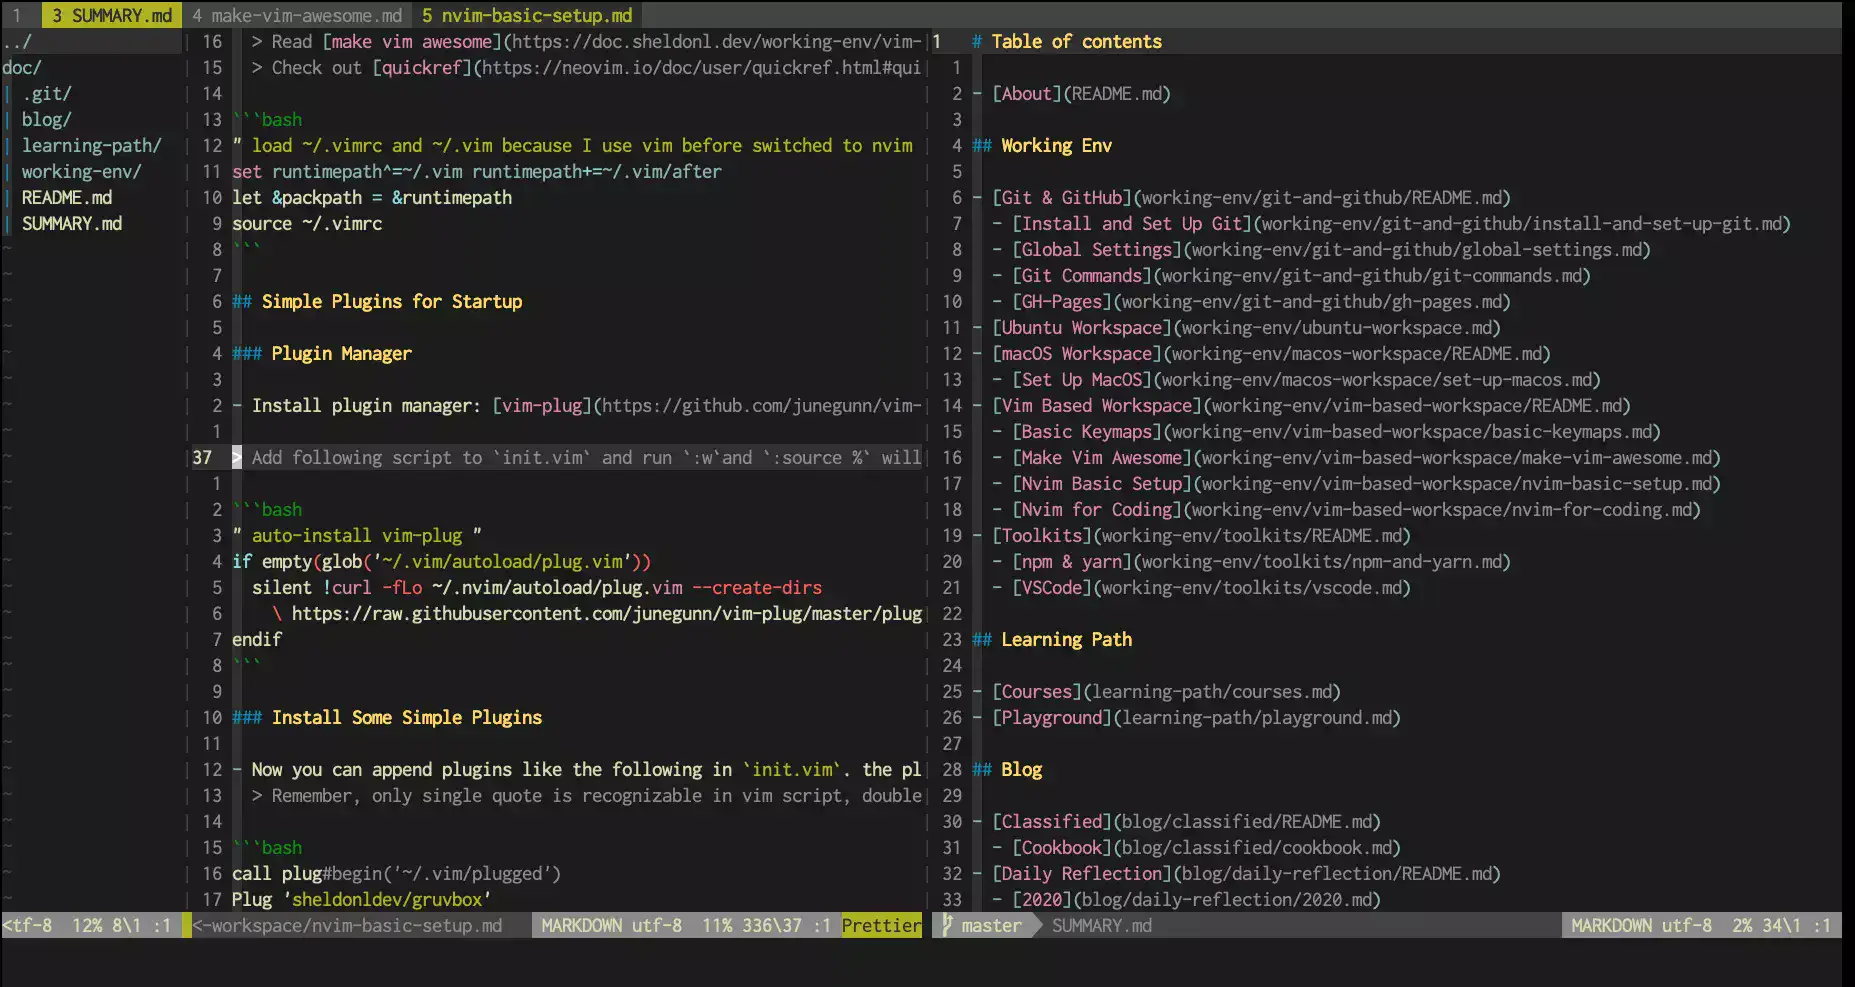This screenshot has height=987, width=1855.
Task: Click the Ubuntu Workspace link
Action: point(1082,327)
